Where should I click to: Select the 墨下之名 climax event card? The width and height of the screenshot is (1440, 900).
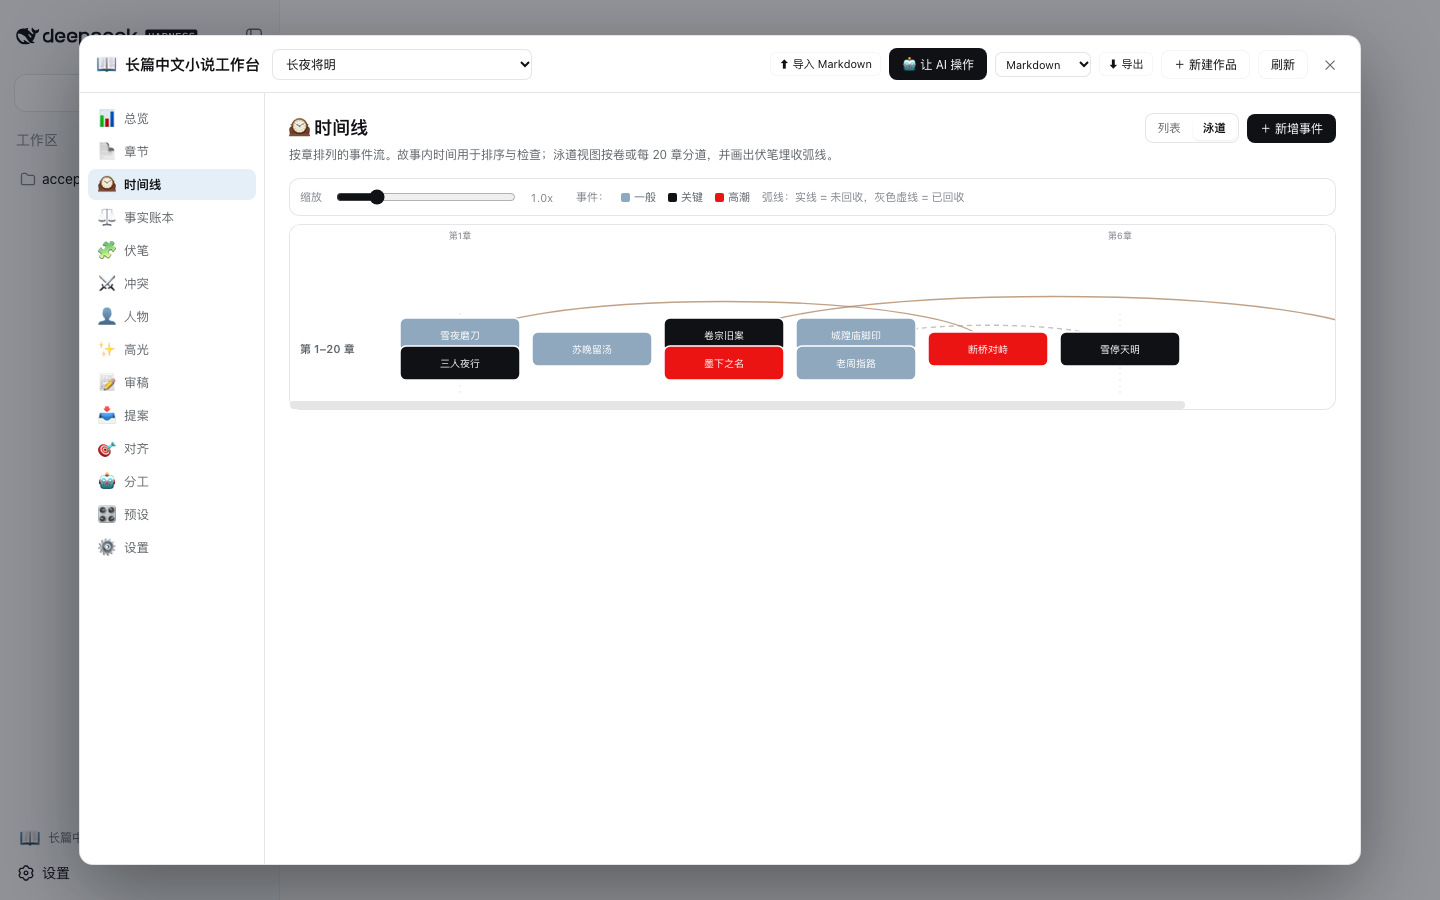click(x=724, y=363)
